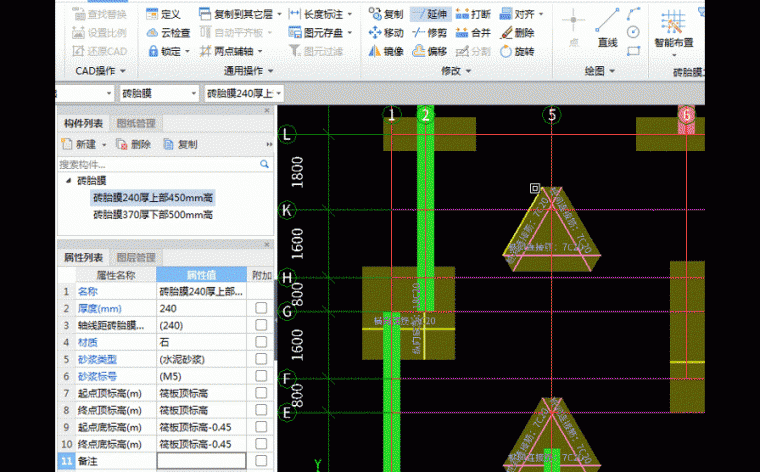This screenshot has height=472, width=760.
Task: Click the 镜像 (Mirror) tool
Action: (x=385, y=51)
